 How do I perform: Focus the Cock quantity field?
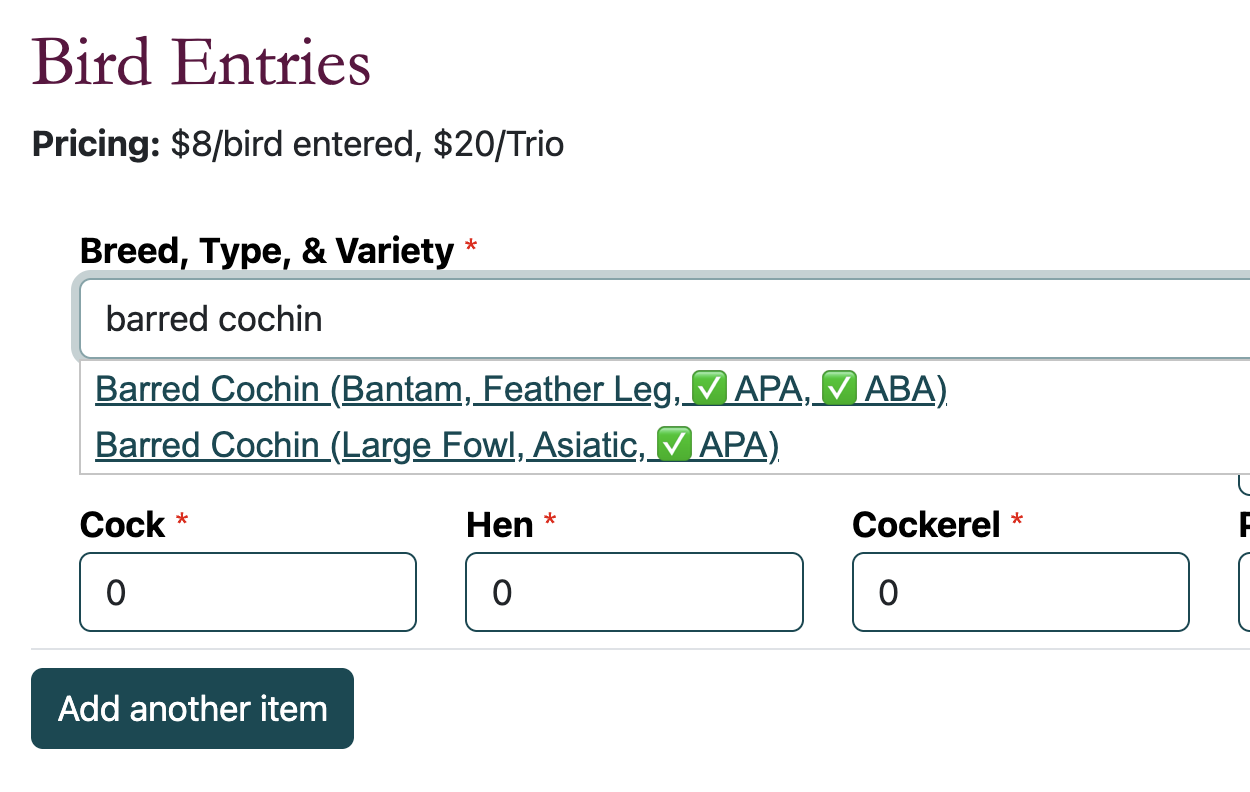coord(247,592)
